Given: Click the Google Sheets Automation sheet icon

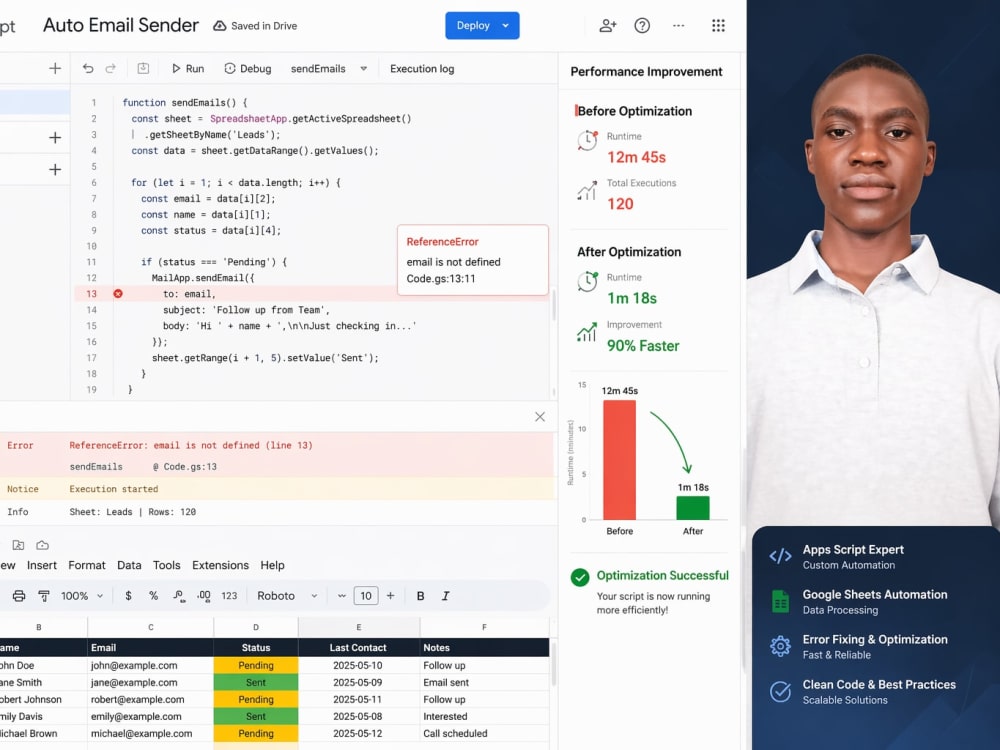Looking at the screenshot, I should pos(780,601).
